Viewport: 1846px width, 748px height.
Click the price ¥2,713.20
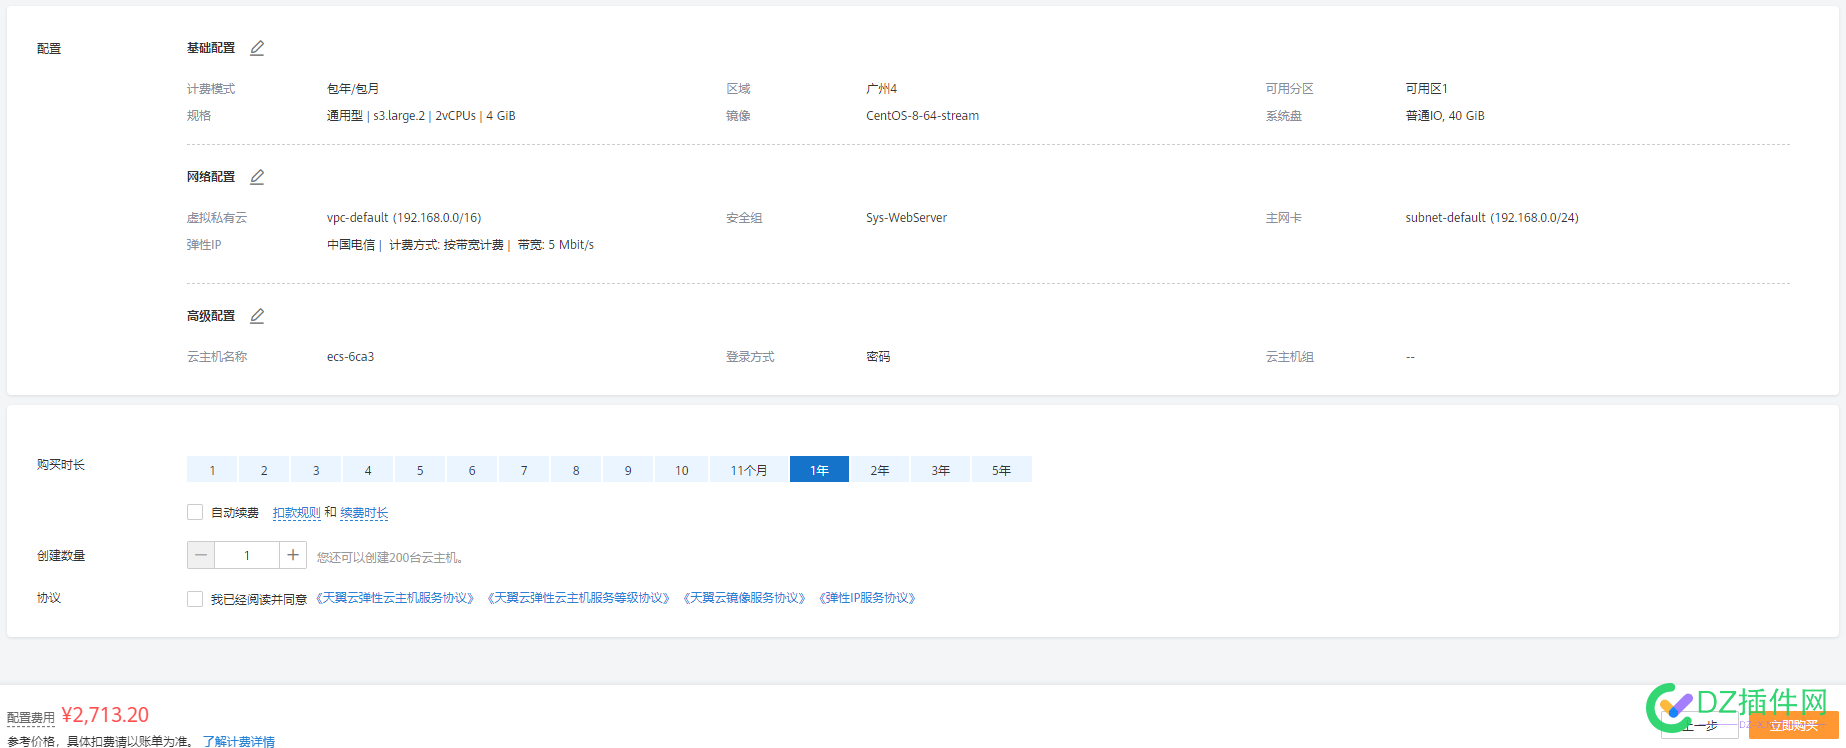pyautogui.click(x=105, y=715)
